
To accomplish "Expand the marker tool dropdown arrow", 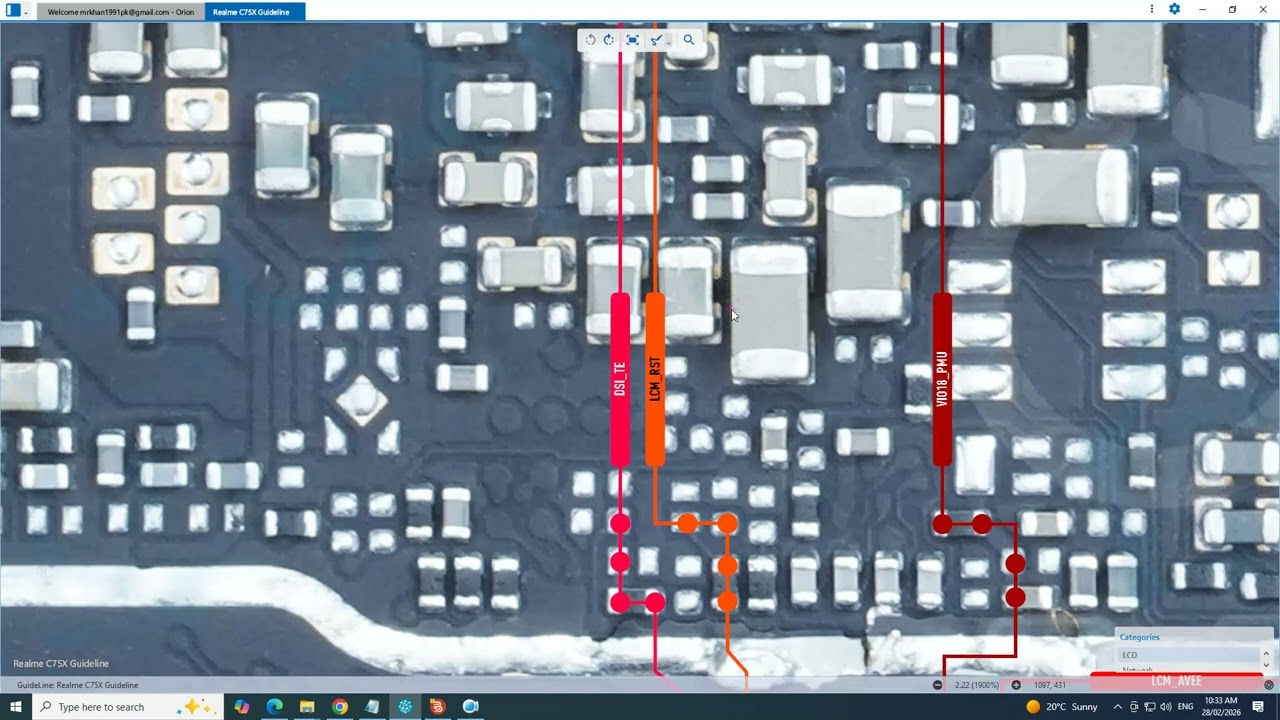I will click(668, 42).
